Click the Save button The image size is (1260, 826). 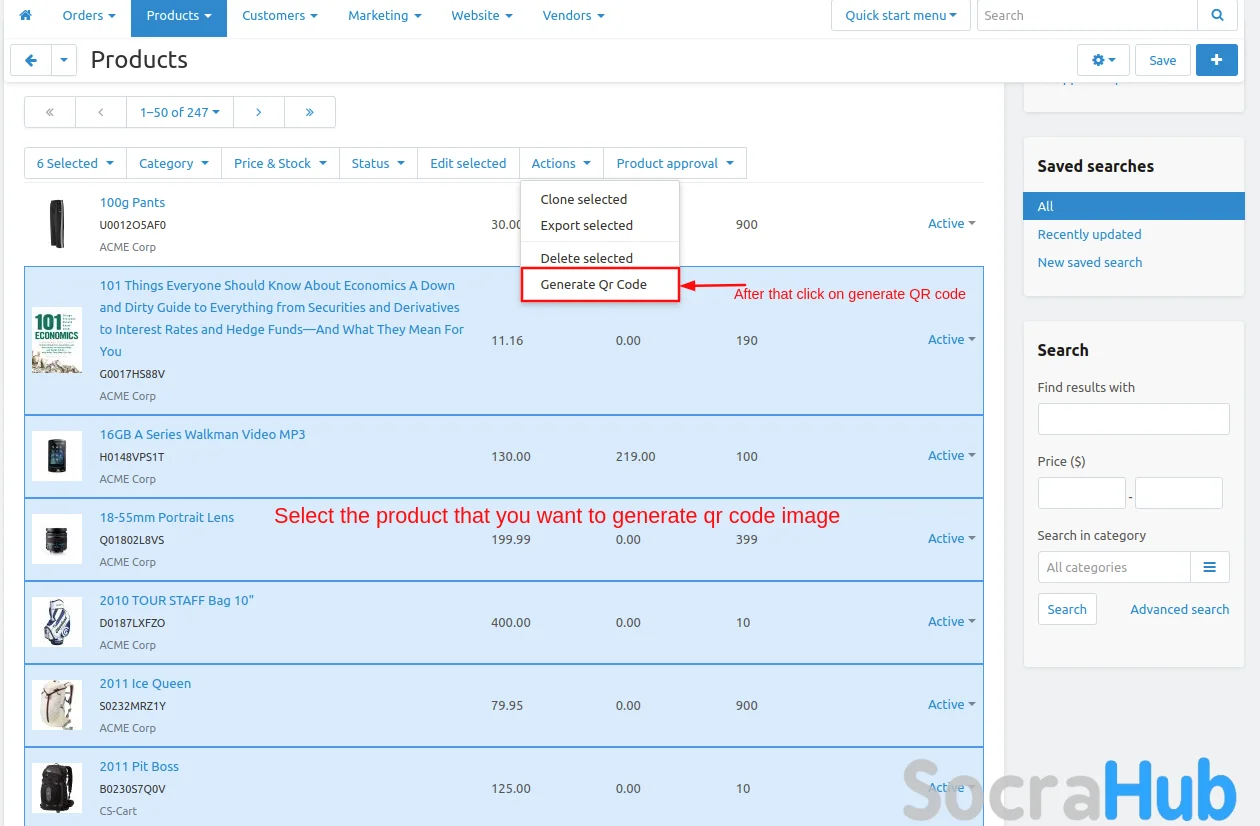point(1162,60)
